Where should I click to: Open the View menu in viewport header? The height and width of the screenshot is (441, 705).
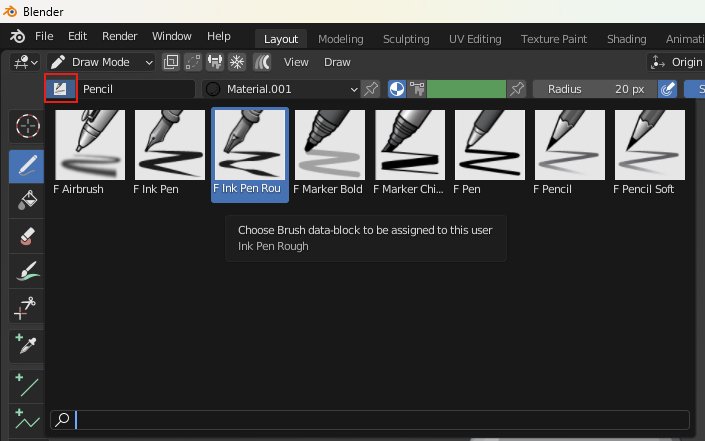coord(296,62)
